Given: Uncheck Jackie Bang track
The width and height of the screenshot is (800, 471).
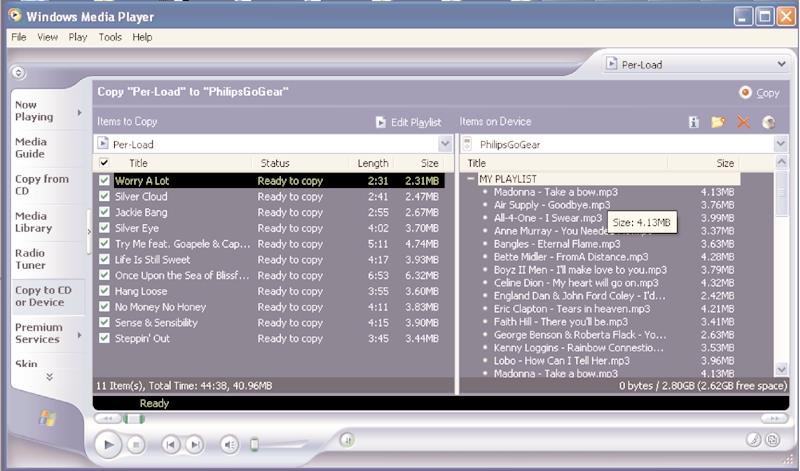Looking at the screenshot, I should click(104, 212).
